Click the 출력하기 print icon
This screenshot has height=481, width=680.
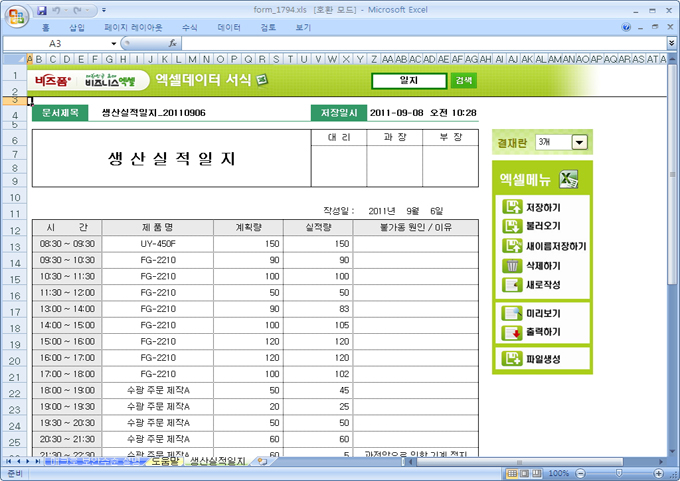512,332
